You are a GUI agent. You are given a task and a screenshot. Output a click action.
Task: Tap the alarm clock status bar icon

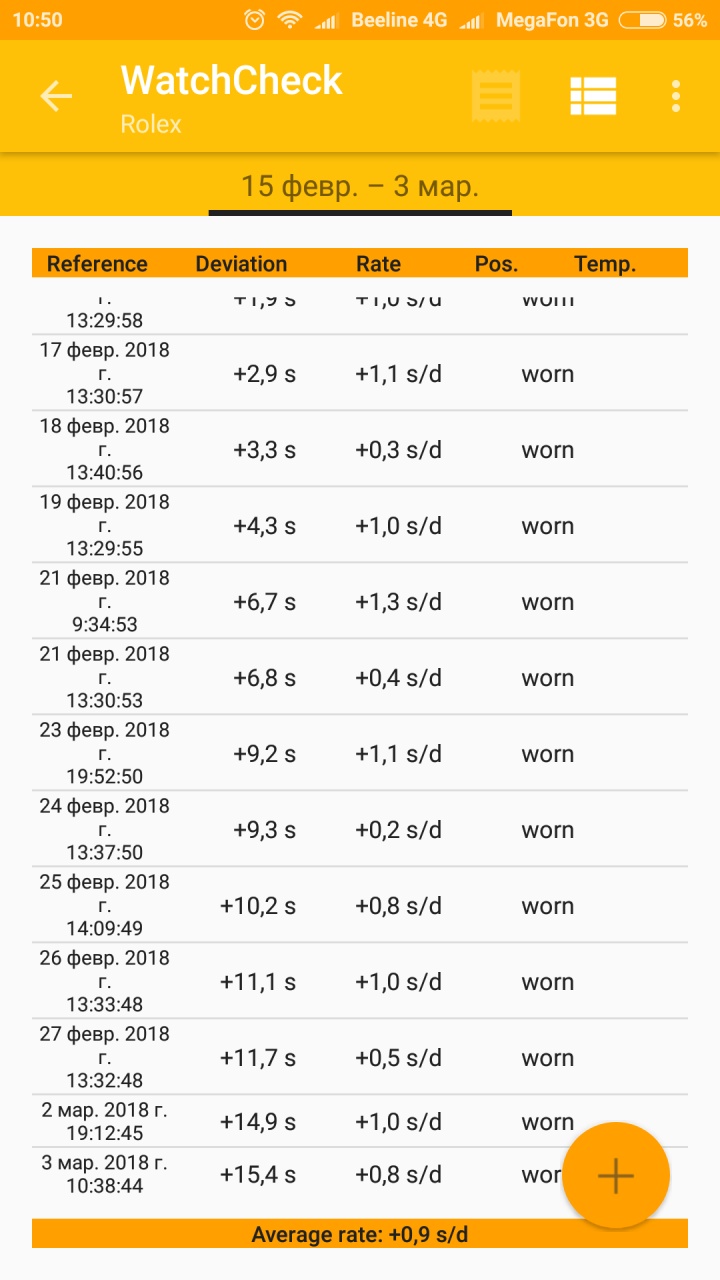255,20
